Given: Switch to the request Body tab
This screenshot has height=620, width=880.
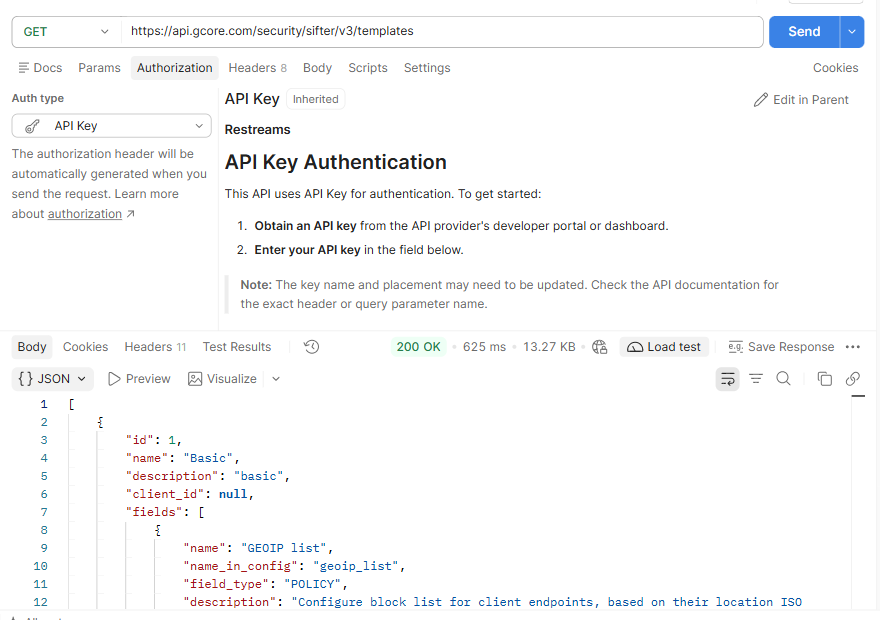Looking at the screenshot, I should (x=317, y=68).
